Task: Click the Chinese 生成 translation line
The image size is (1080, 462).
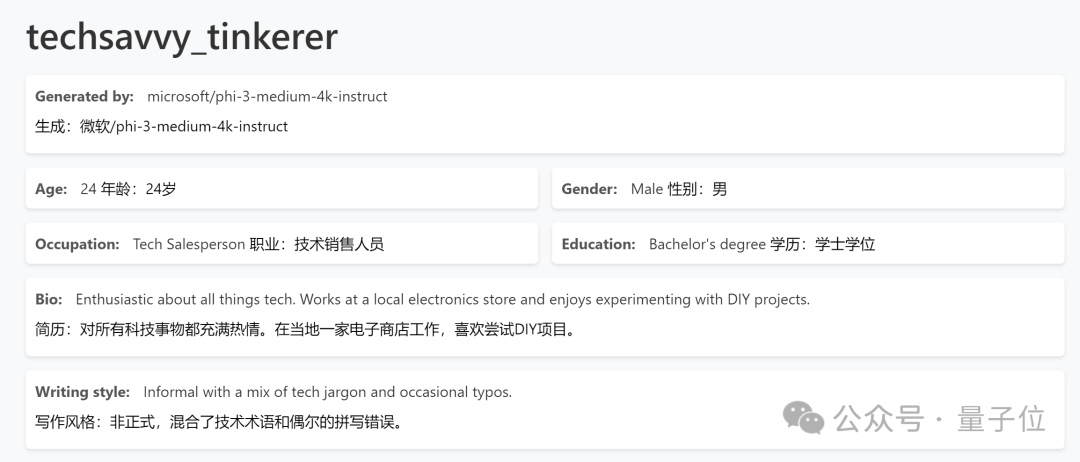Action: tap(161, 127)
